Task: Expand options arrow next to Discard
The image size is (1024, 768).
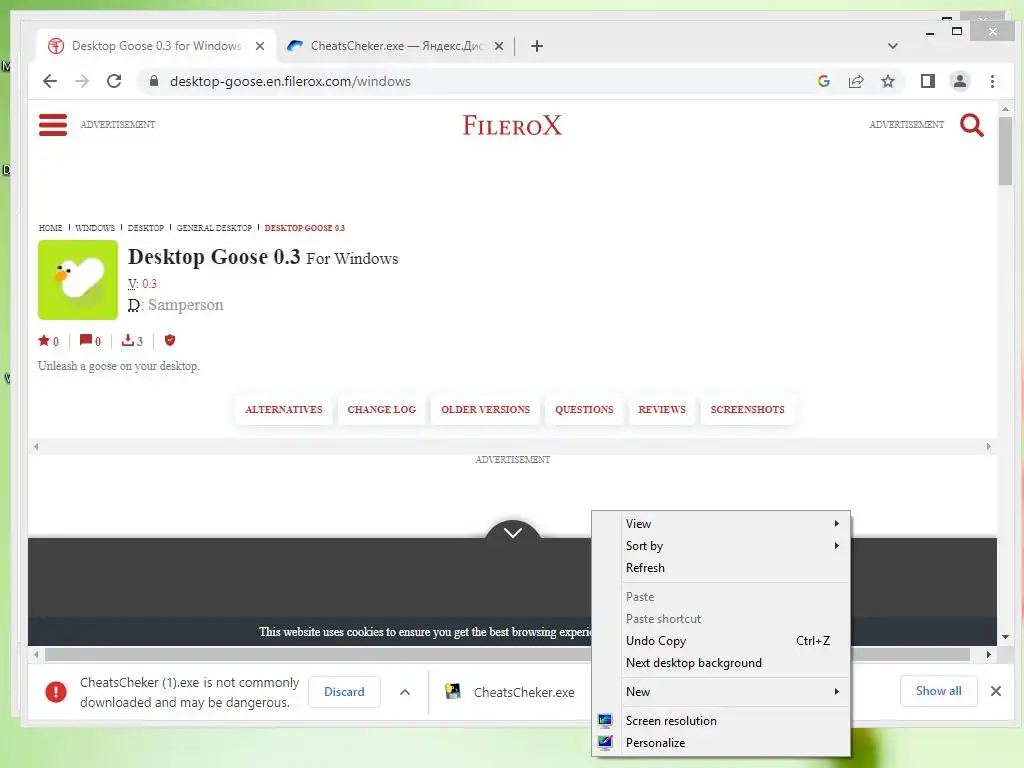Action: coord(405,692)
